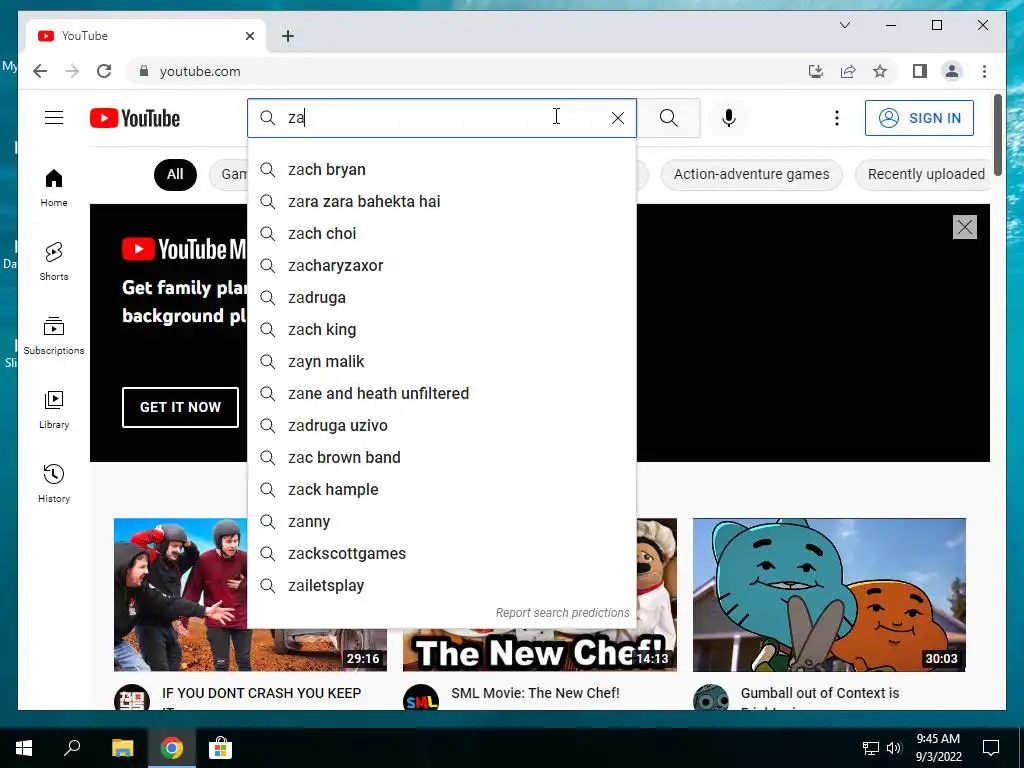Open Windows taskbar search
Image resolution: width=1024 pixels, height=768 pixels.
[72, 748]
